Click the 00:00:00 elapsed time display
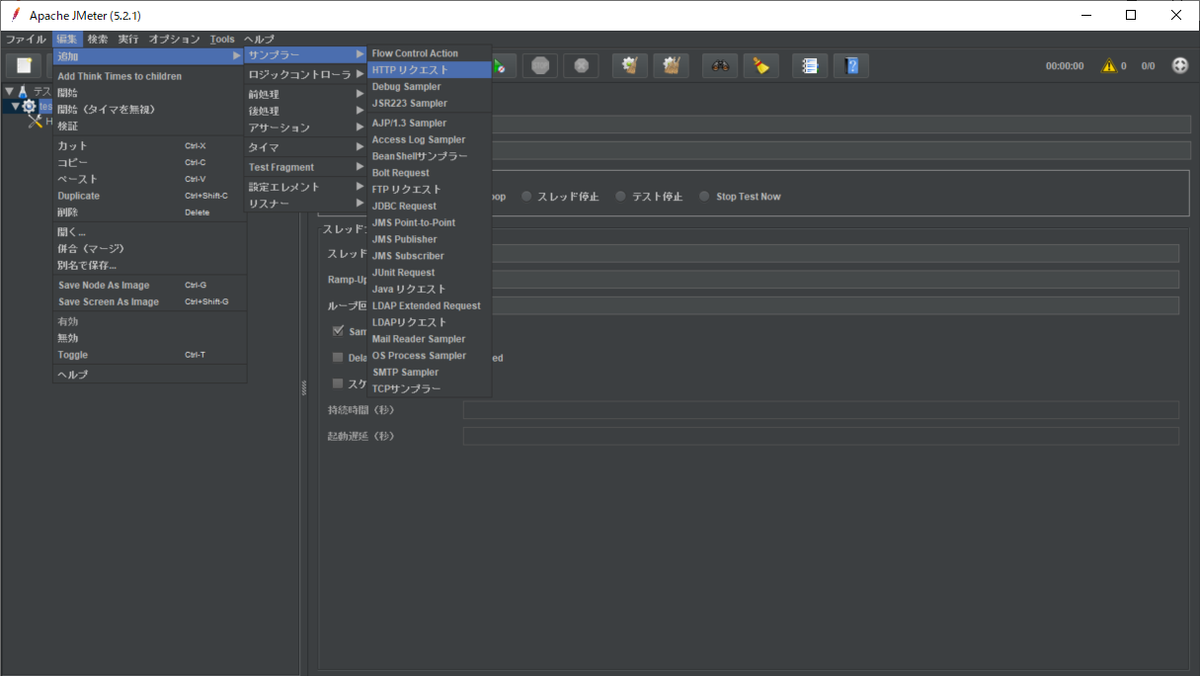The image size is (1200, 676). [1065, 66]
